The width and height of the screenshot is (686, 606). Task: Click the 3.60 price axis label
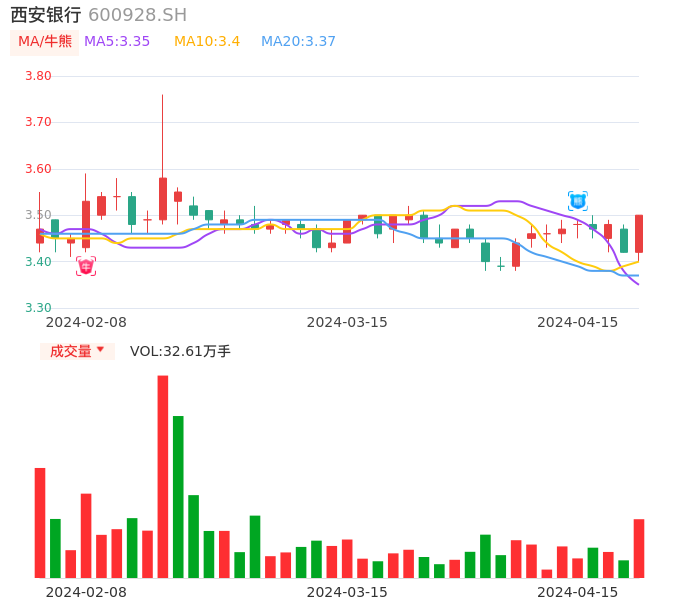(38, 169)
